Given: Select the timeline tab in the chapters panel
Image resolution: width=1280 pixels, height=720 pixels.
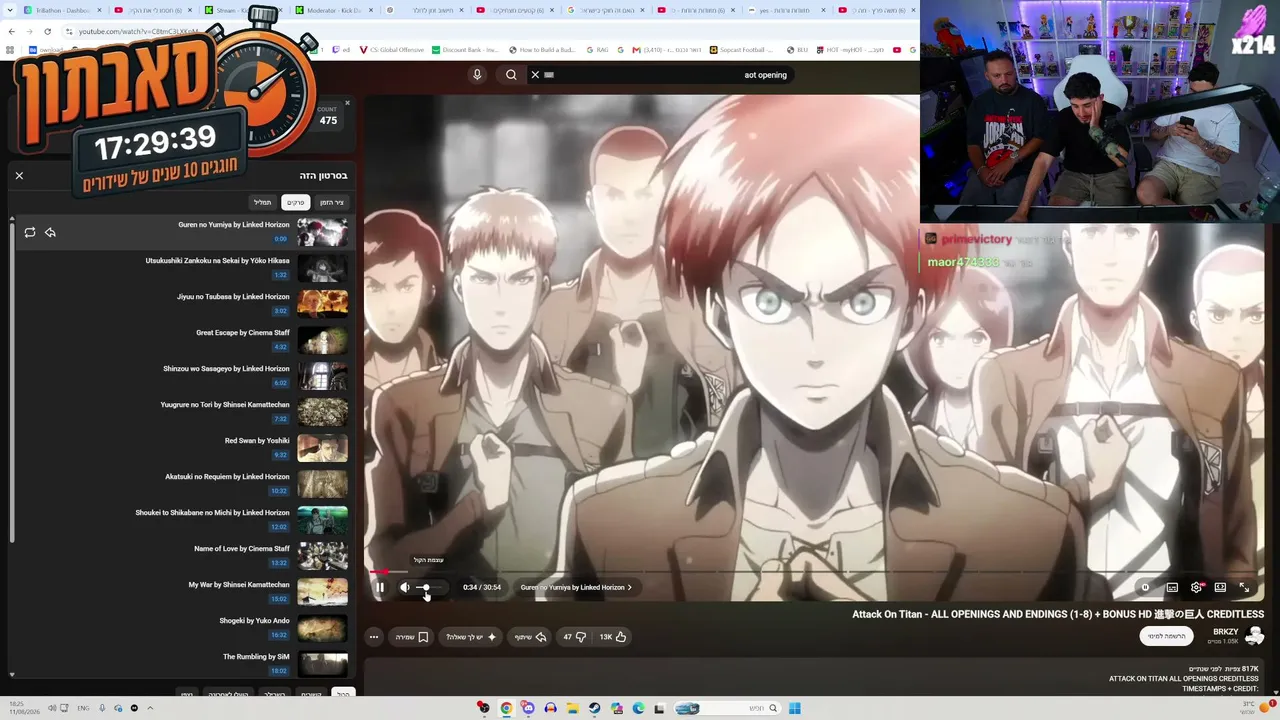Looking at the screenshot, I should [x=332, y=202].
